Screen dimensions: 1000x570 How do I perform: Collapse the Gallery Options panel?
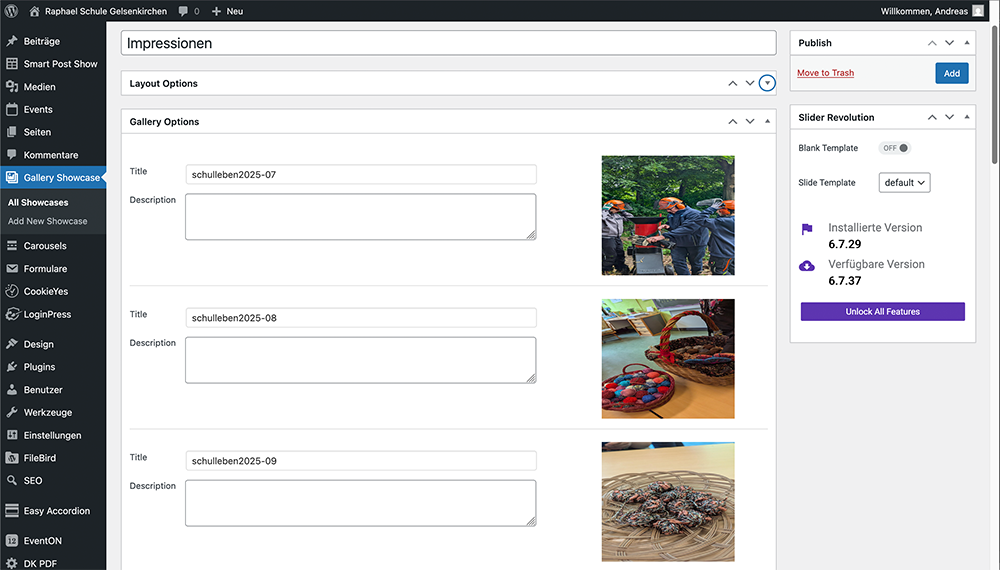click(x=767, y=121)
